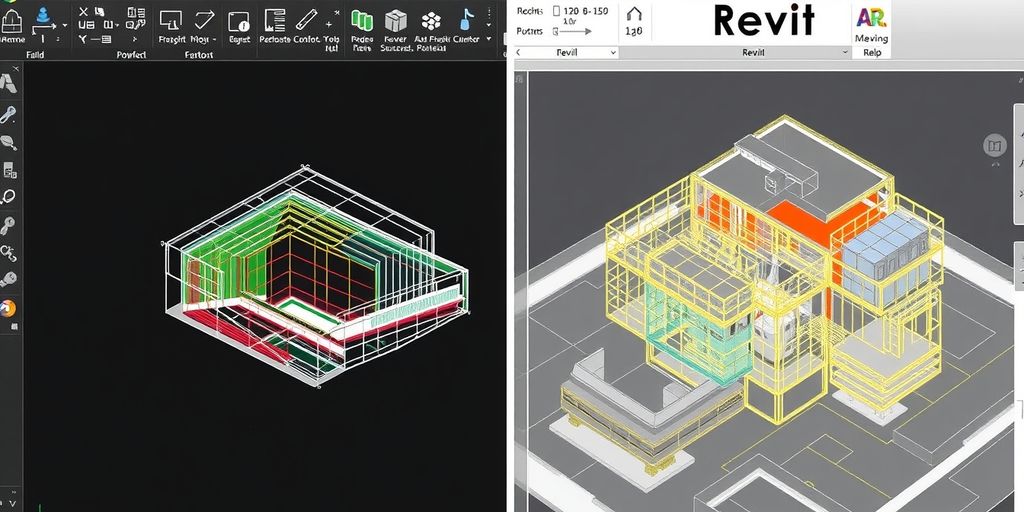
Task: Click the table-grid icon in small icon grid
Action: coord(135,12)
